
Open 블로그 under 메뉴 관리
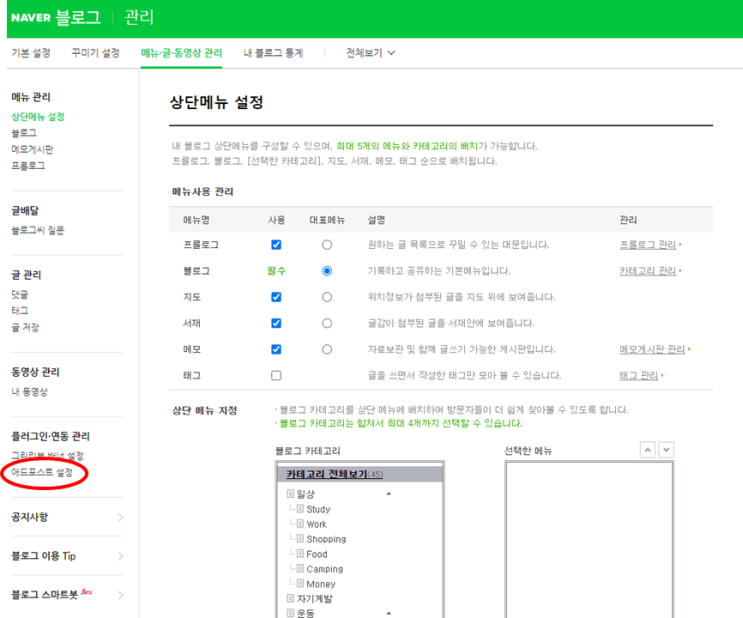pos(24,133)
